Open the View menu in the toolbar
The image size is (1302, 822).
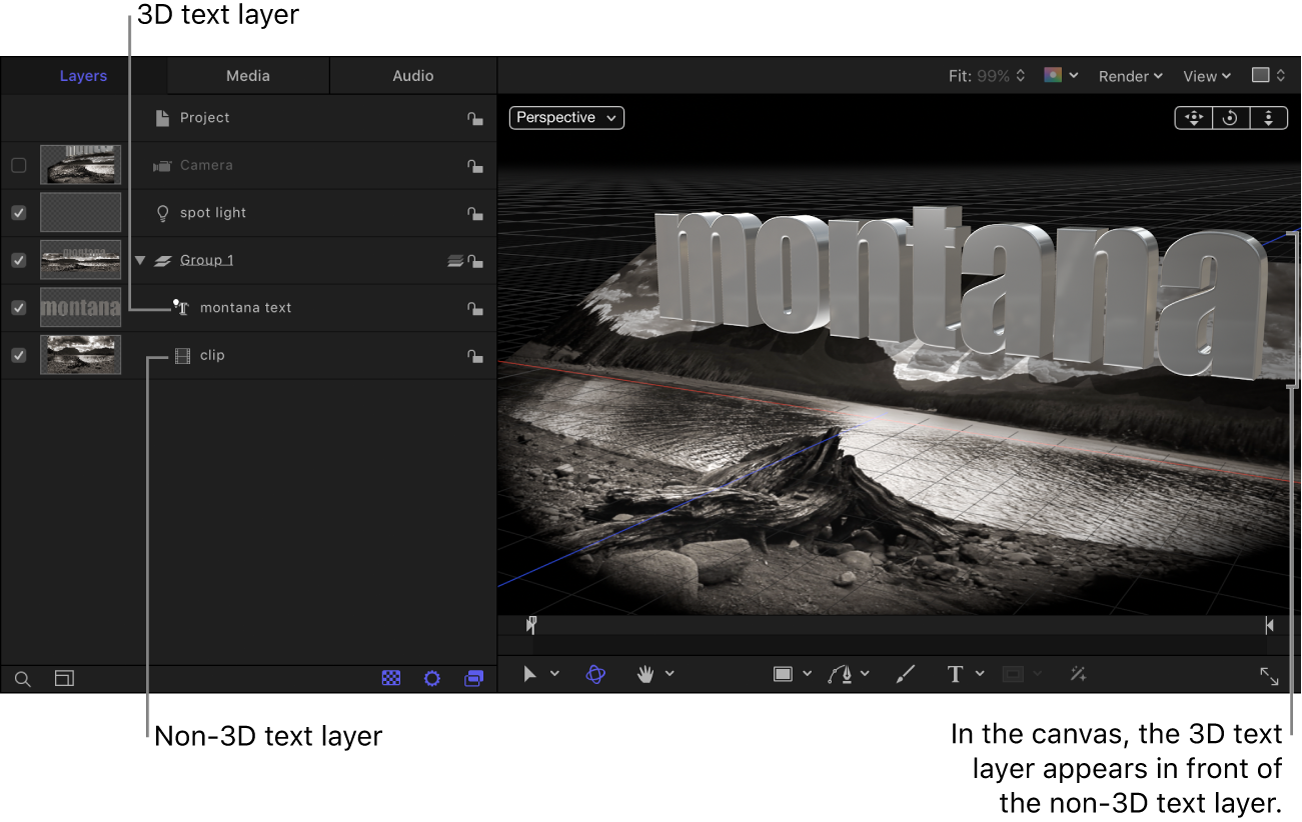click(1206, 75)
